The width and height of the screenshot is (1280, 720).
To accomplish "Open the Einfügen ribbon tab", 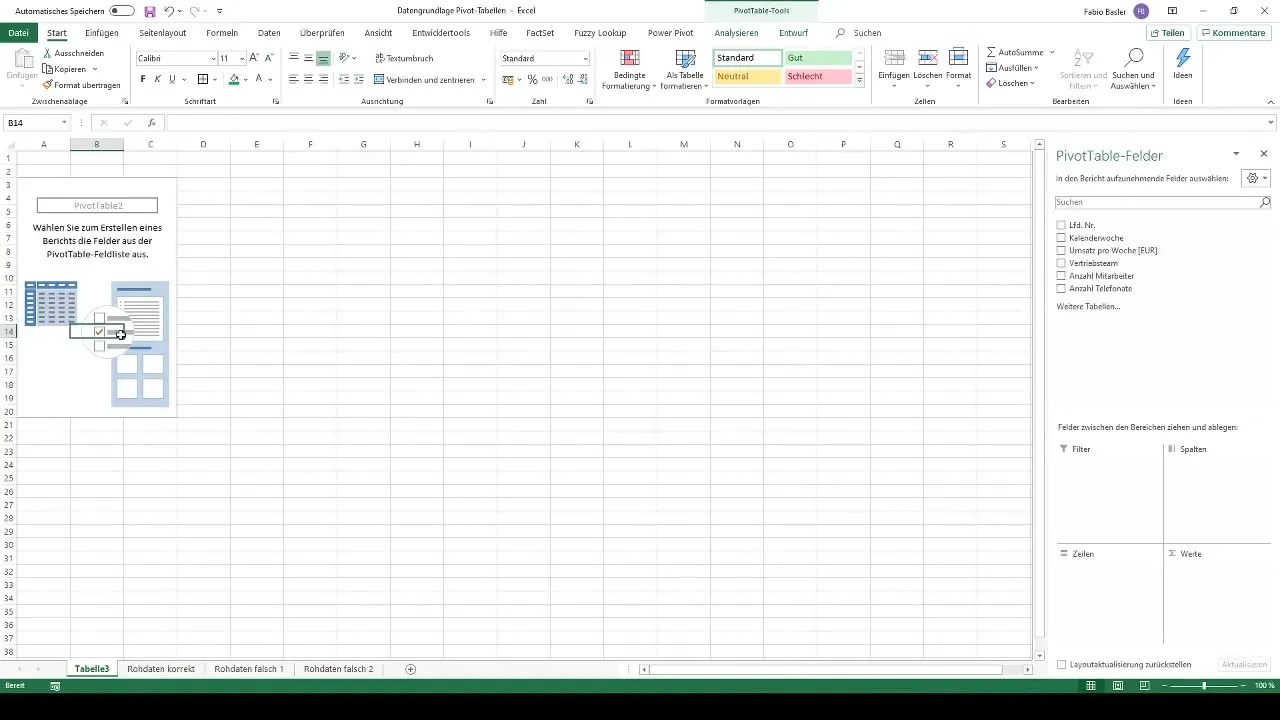I will point(102,33).
